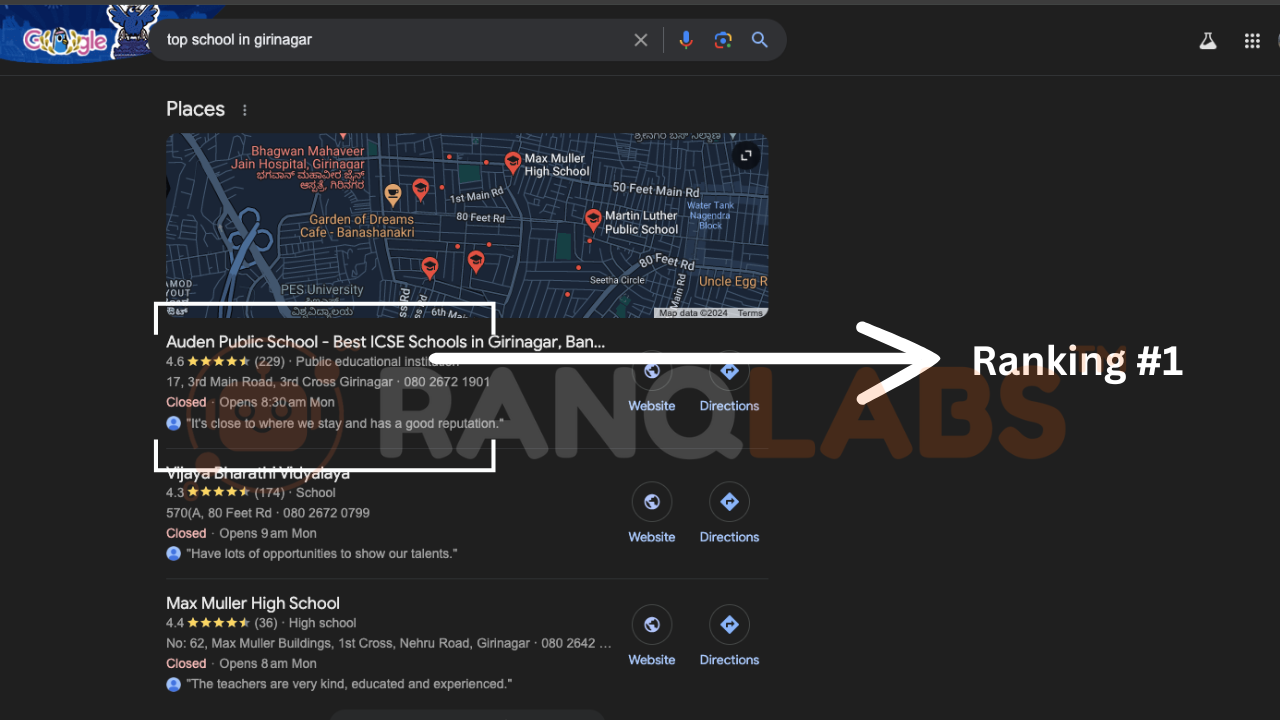Click Garden of Dreams Cafe map marker
The image size is (1280, 720).
pos(393,193)
